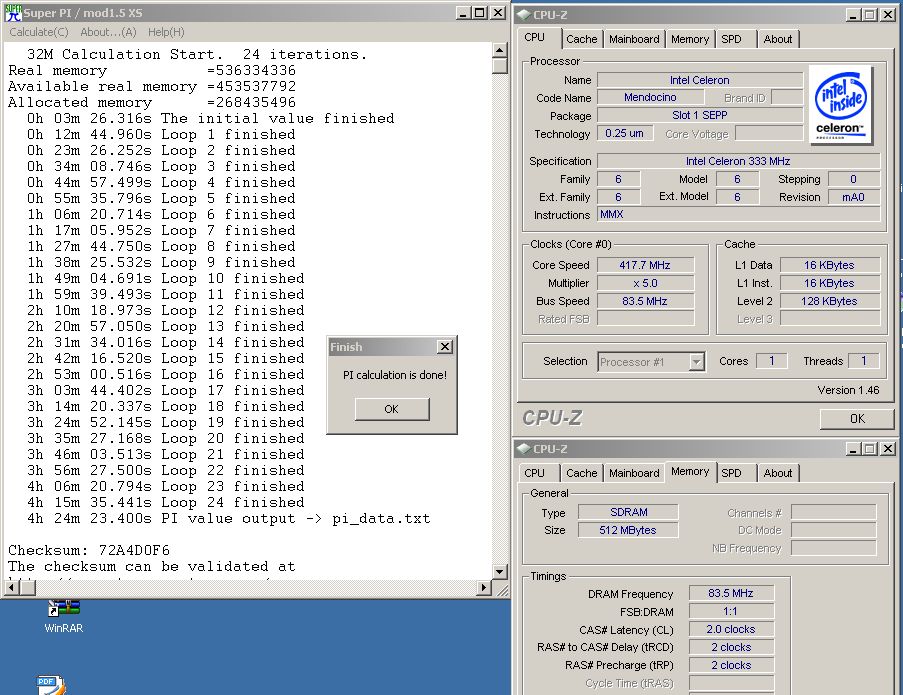Open the About...(A) menu in Super PI
Viewport: 903px width, 695px height.
[x=108, y=32]
